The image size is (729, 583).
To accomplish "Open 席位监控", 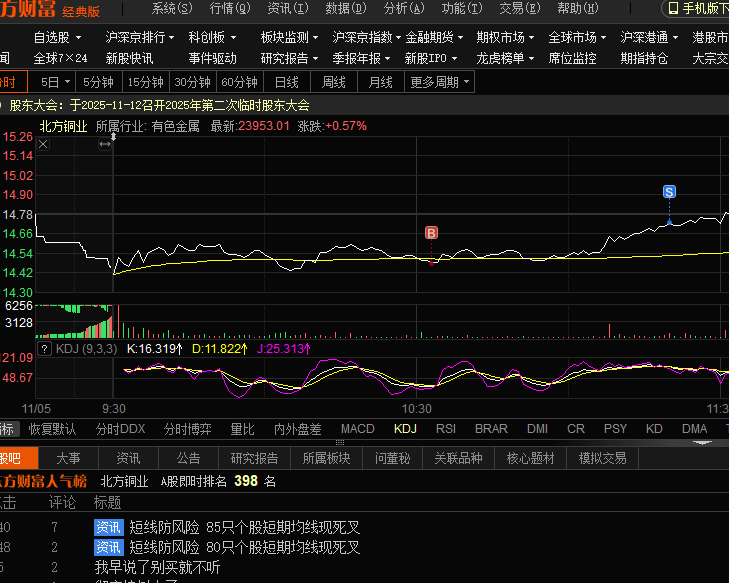I will pos(572,59).
